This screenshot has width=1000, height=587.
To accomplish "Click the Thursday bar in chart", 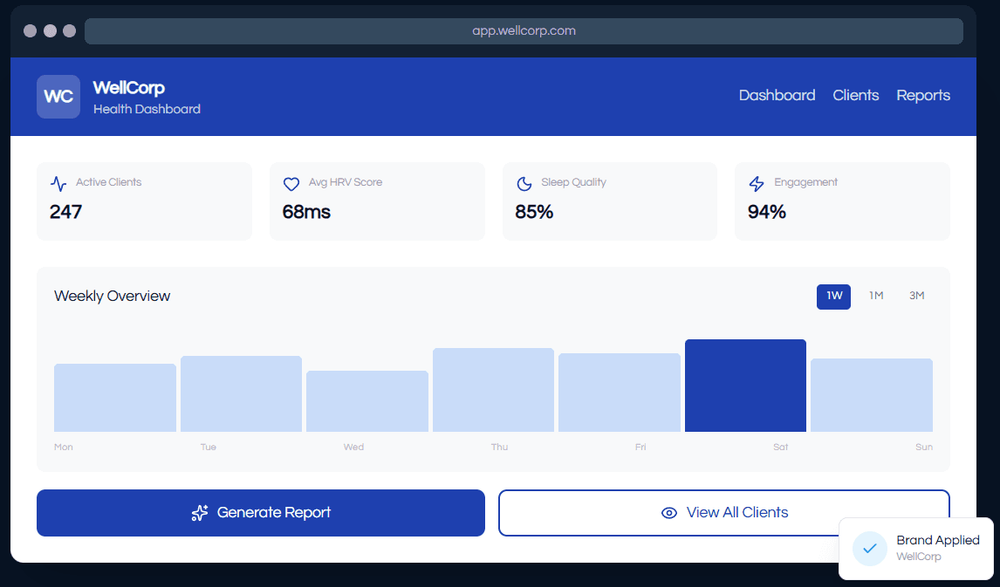I will click(x=493, y=390).
